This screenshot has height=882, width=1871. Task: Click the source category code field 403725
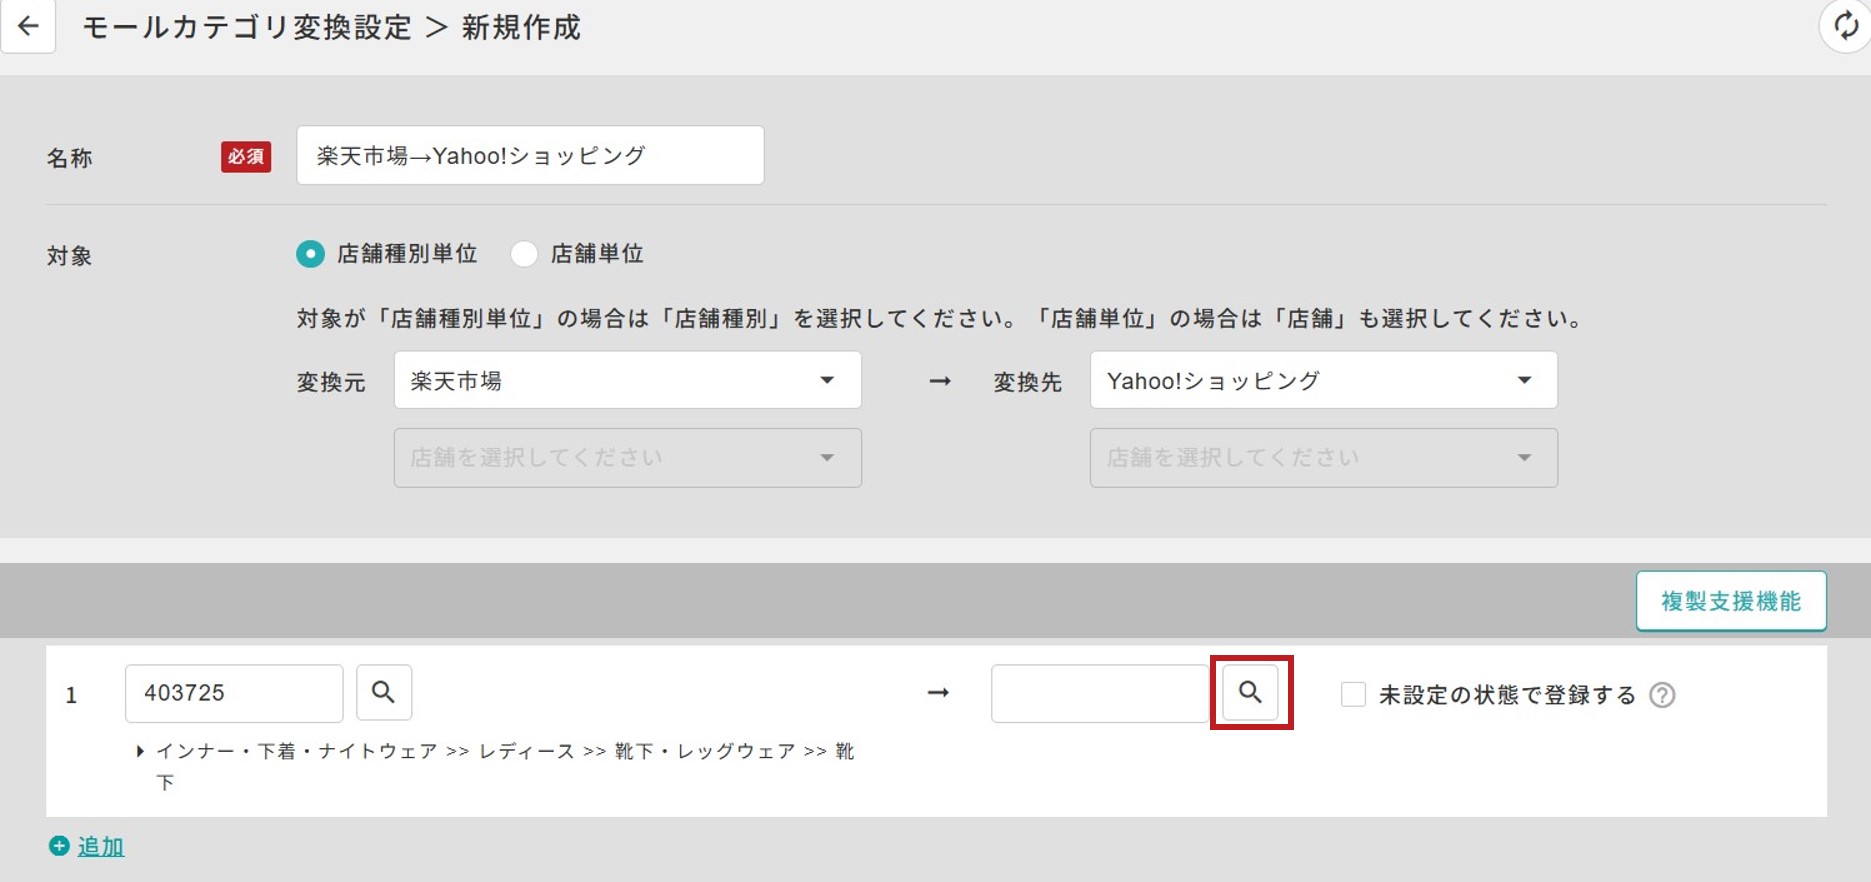tap(234, 693)
